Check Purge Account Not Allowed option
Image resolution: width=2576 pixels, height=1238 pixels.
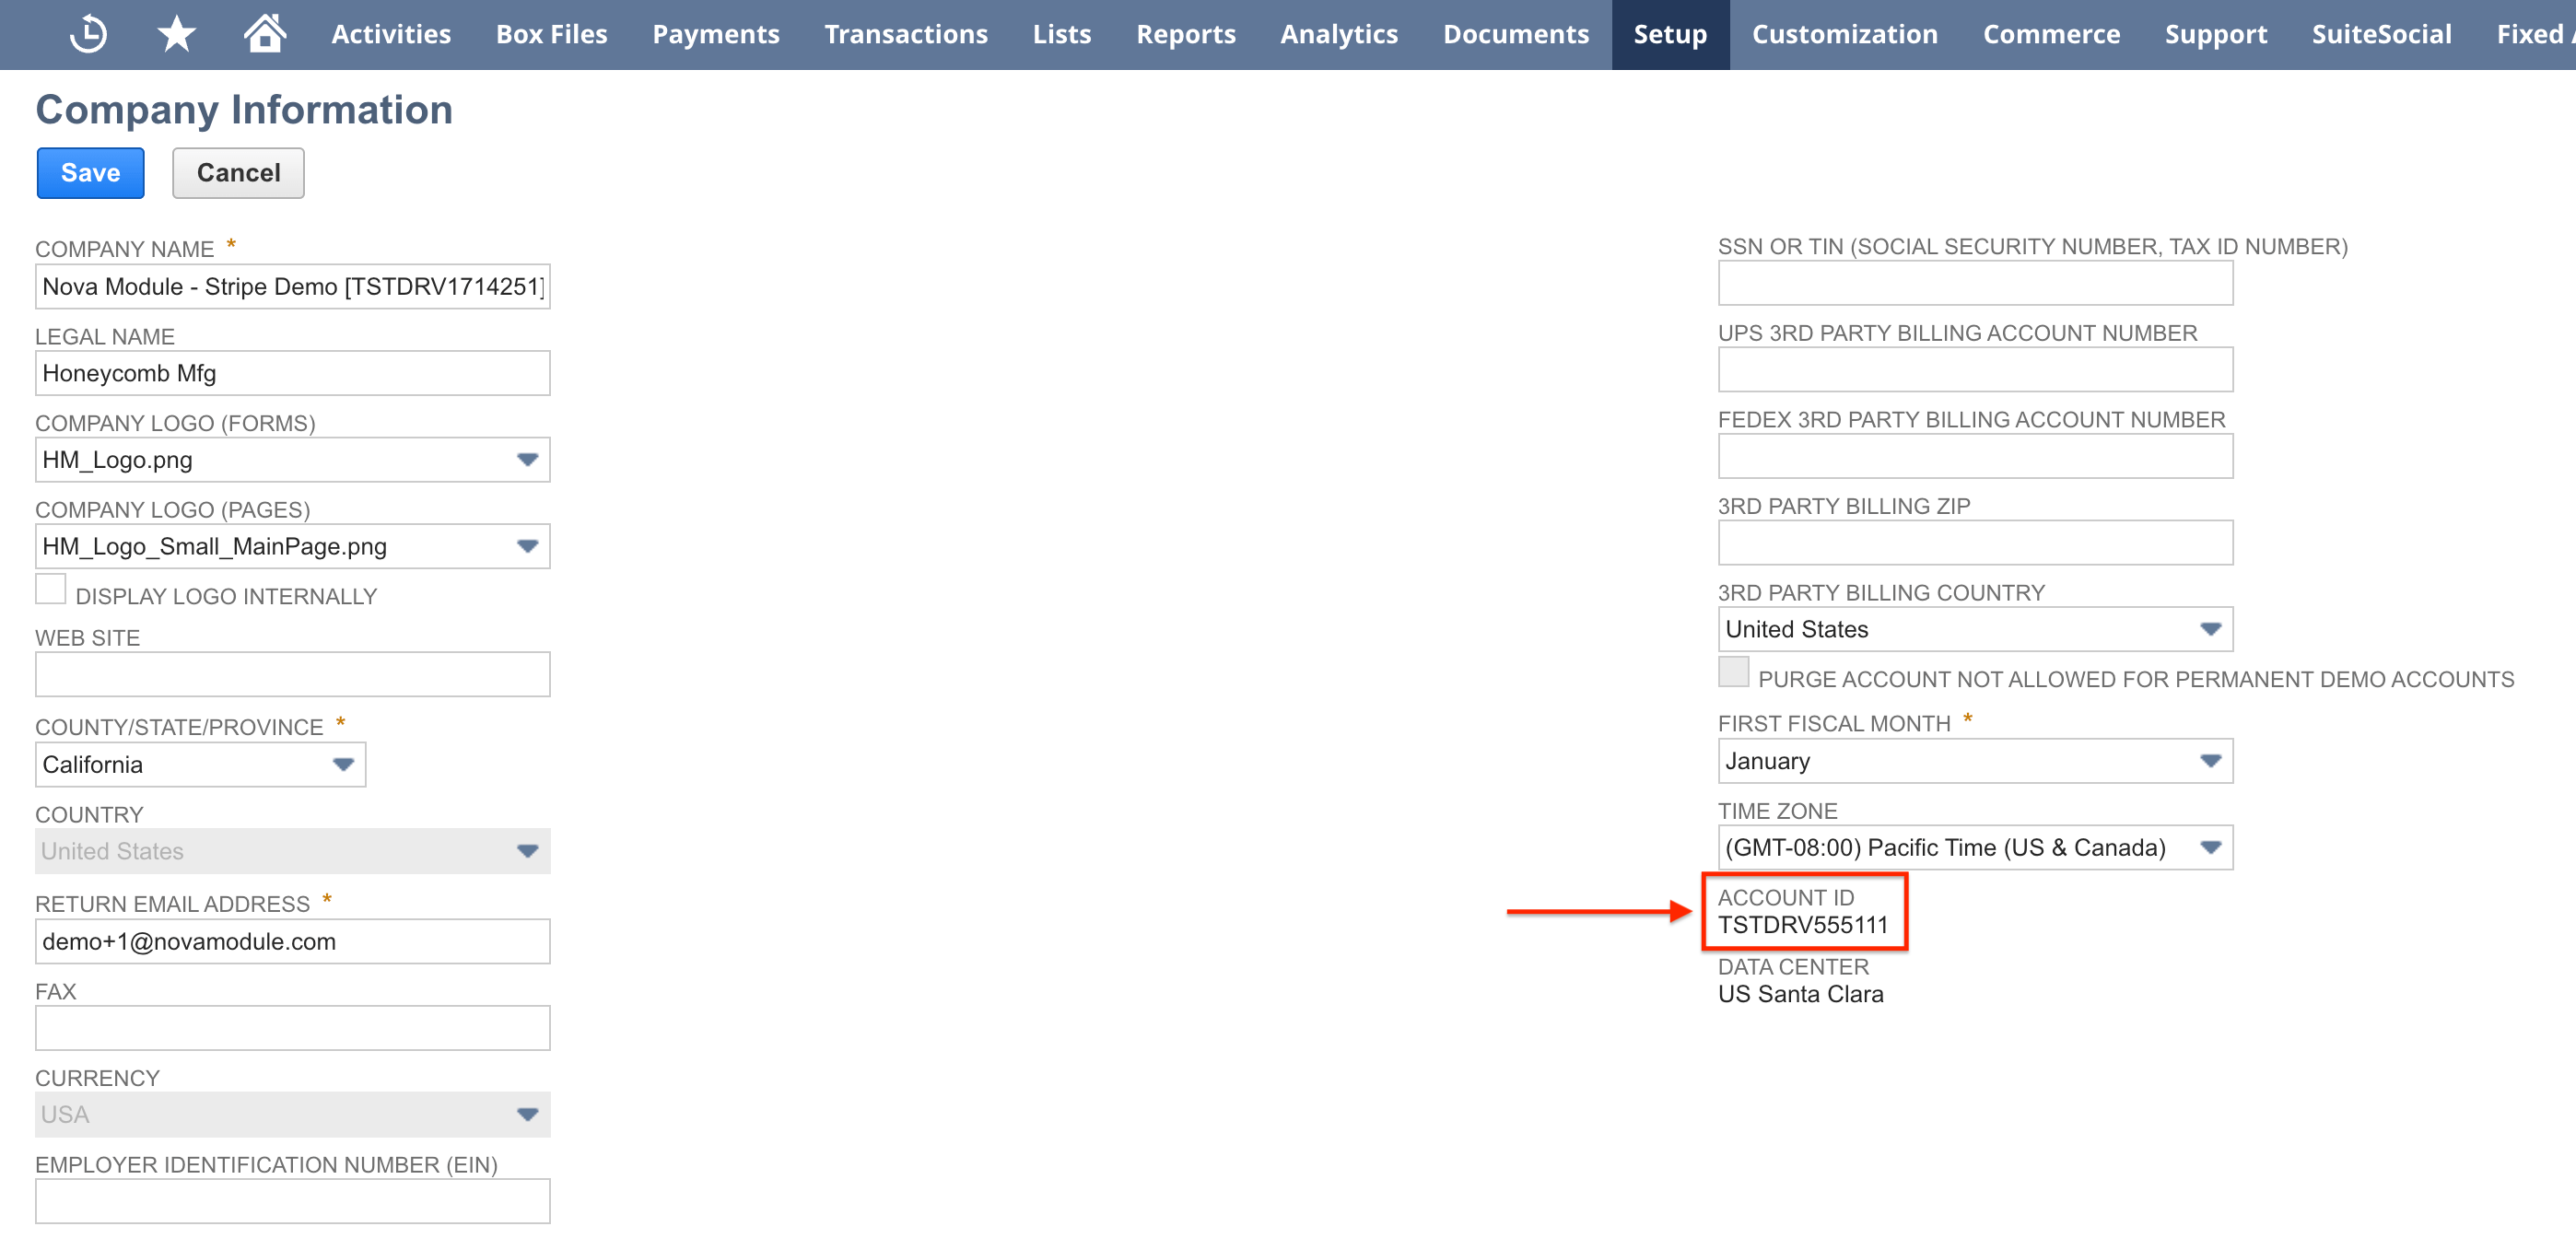click(x=1733, y=674)
